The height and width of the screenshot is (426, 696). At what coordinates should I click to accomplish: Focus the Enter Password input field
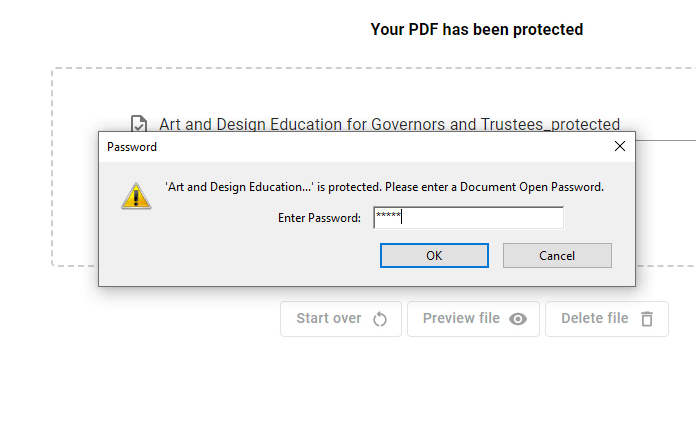tap(468, 218)
